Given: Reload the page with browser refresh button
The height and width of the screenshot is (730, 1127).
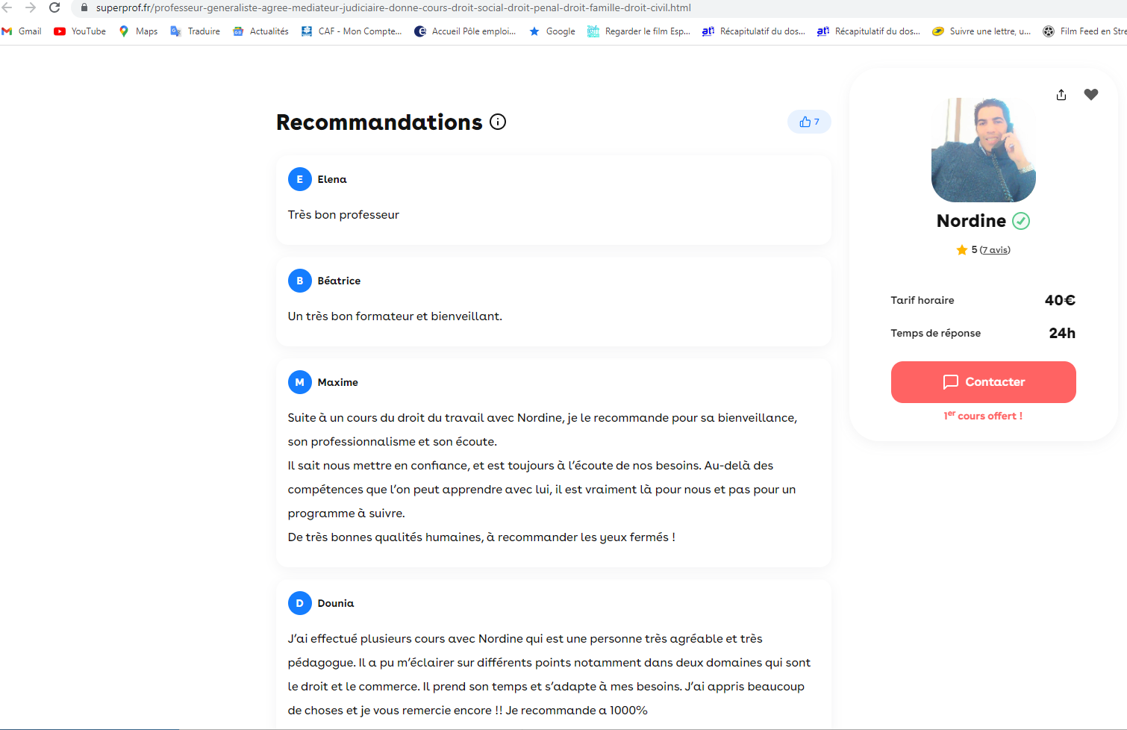Looking at the screenshot, I should click(x=55, y=8).
